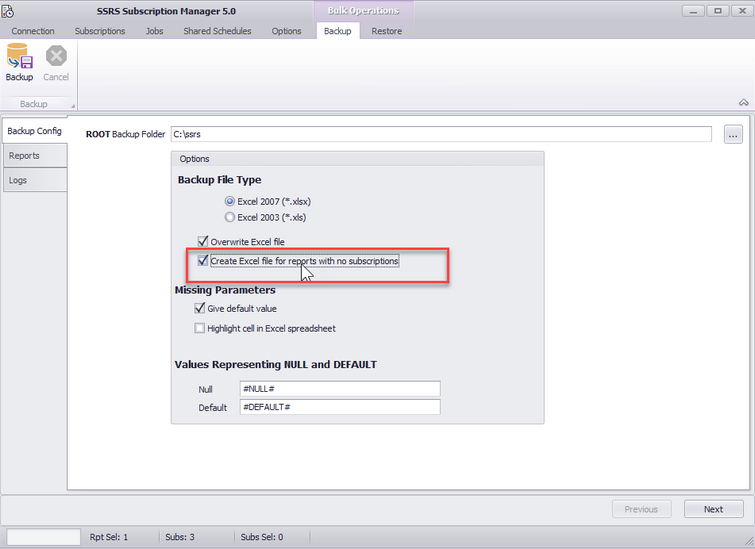The height and width of the screenshot is (549, 755).
Task: Open the Restore ribbon tab
Action: [x=386, y=31]
